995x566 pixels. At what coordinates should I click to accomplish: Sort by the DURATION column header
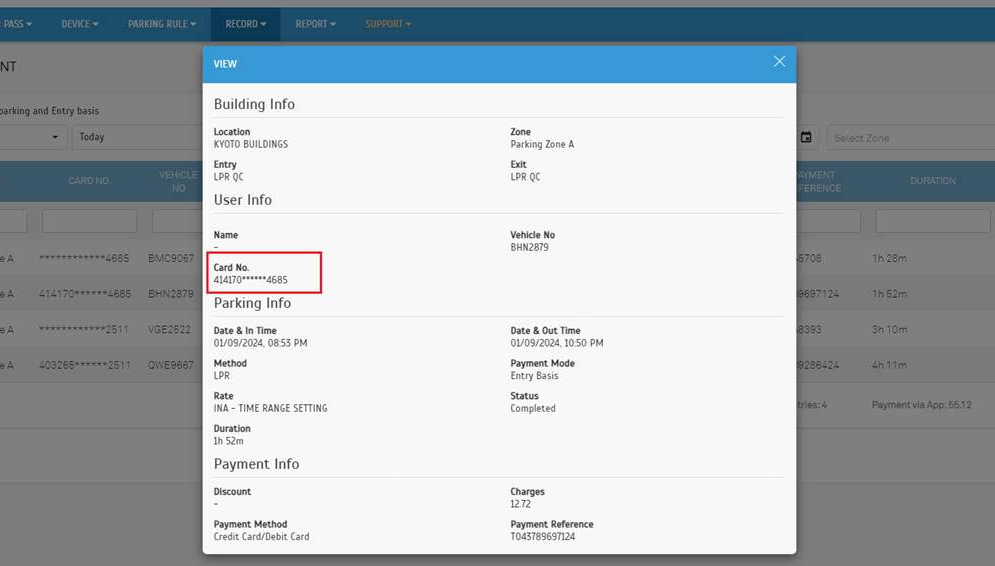[x=932, y=181]
